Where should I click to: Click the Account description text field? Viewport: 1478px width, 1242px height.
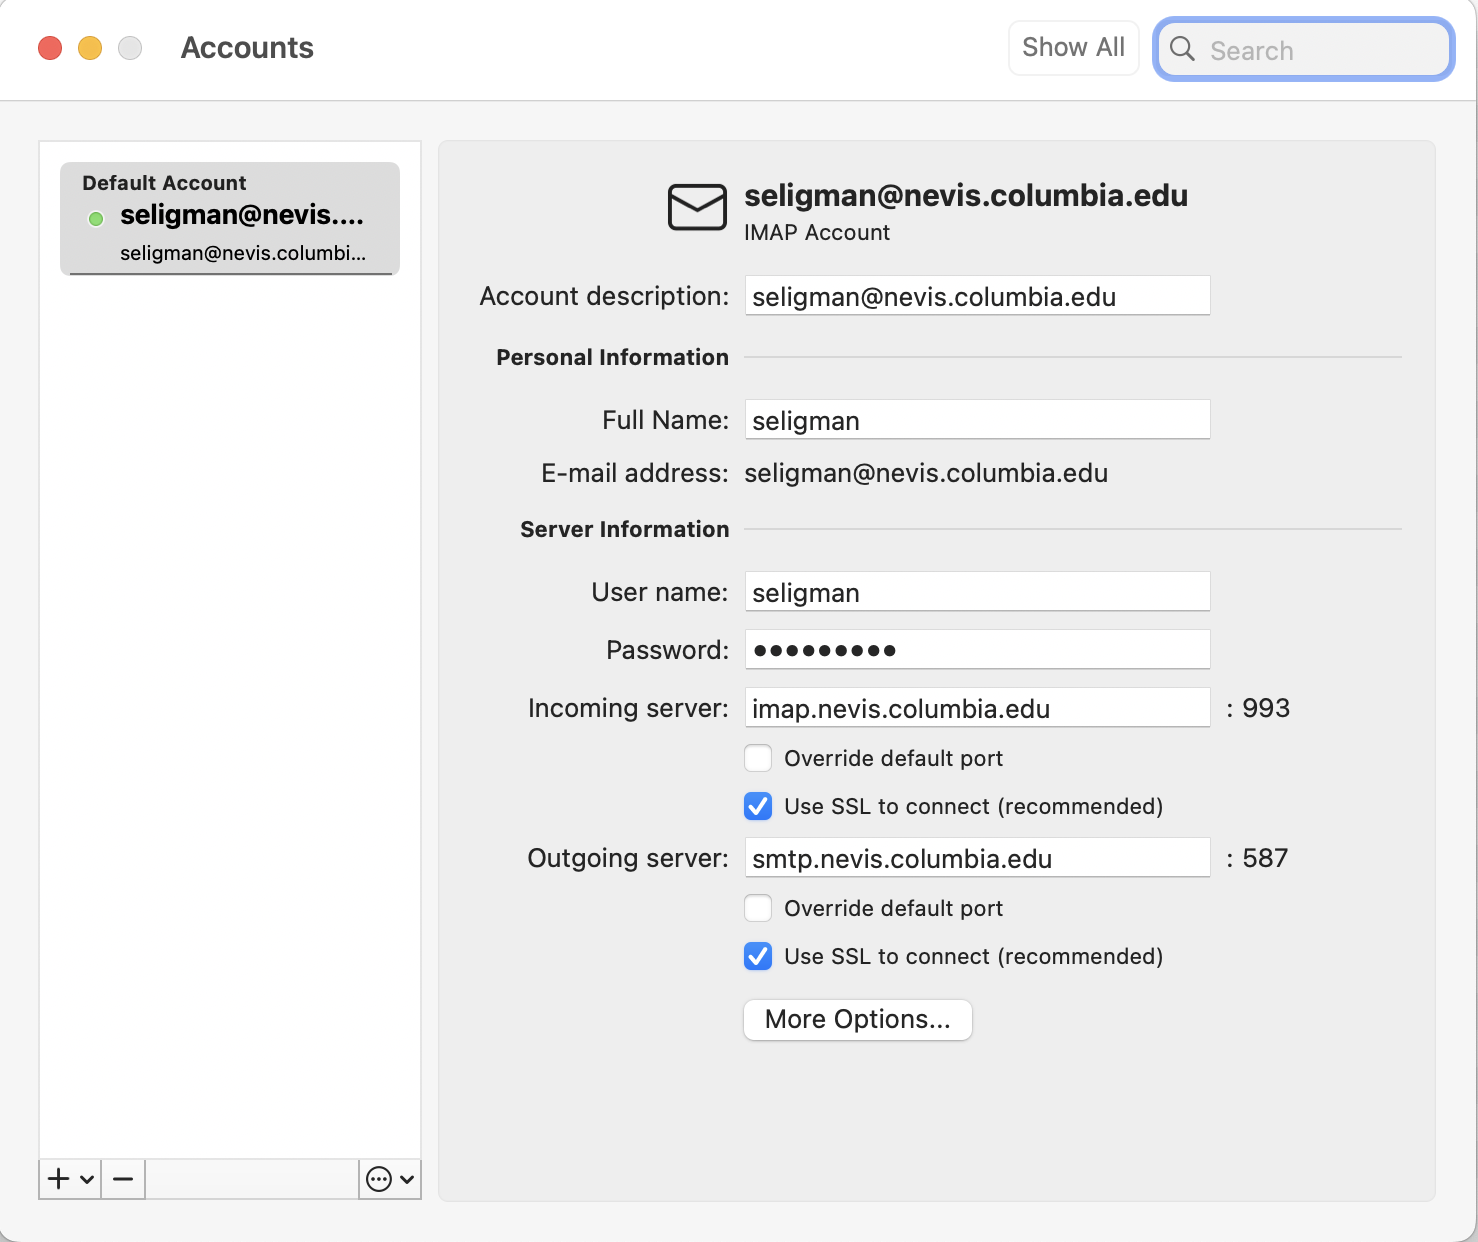pyautogui.click(x=977, y=296)
